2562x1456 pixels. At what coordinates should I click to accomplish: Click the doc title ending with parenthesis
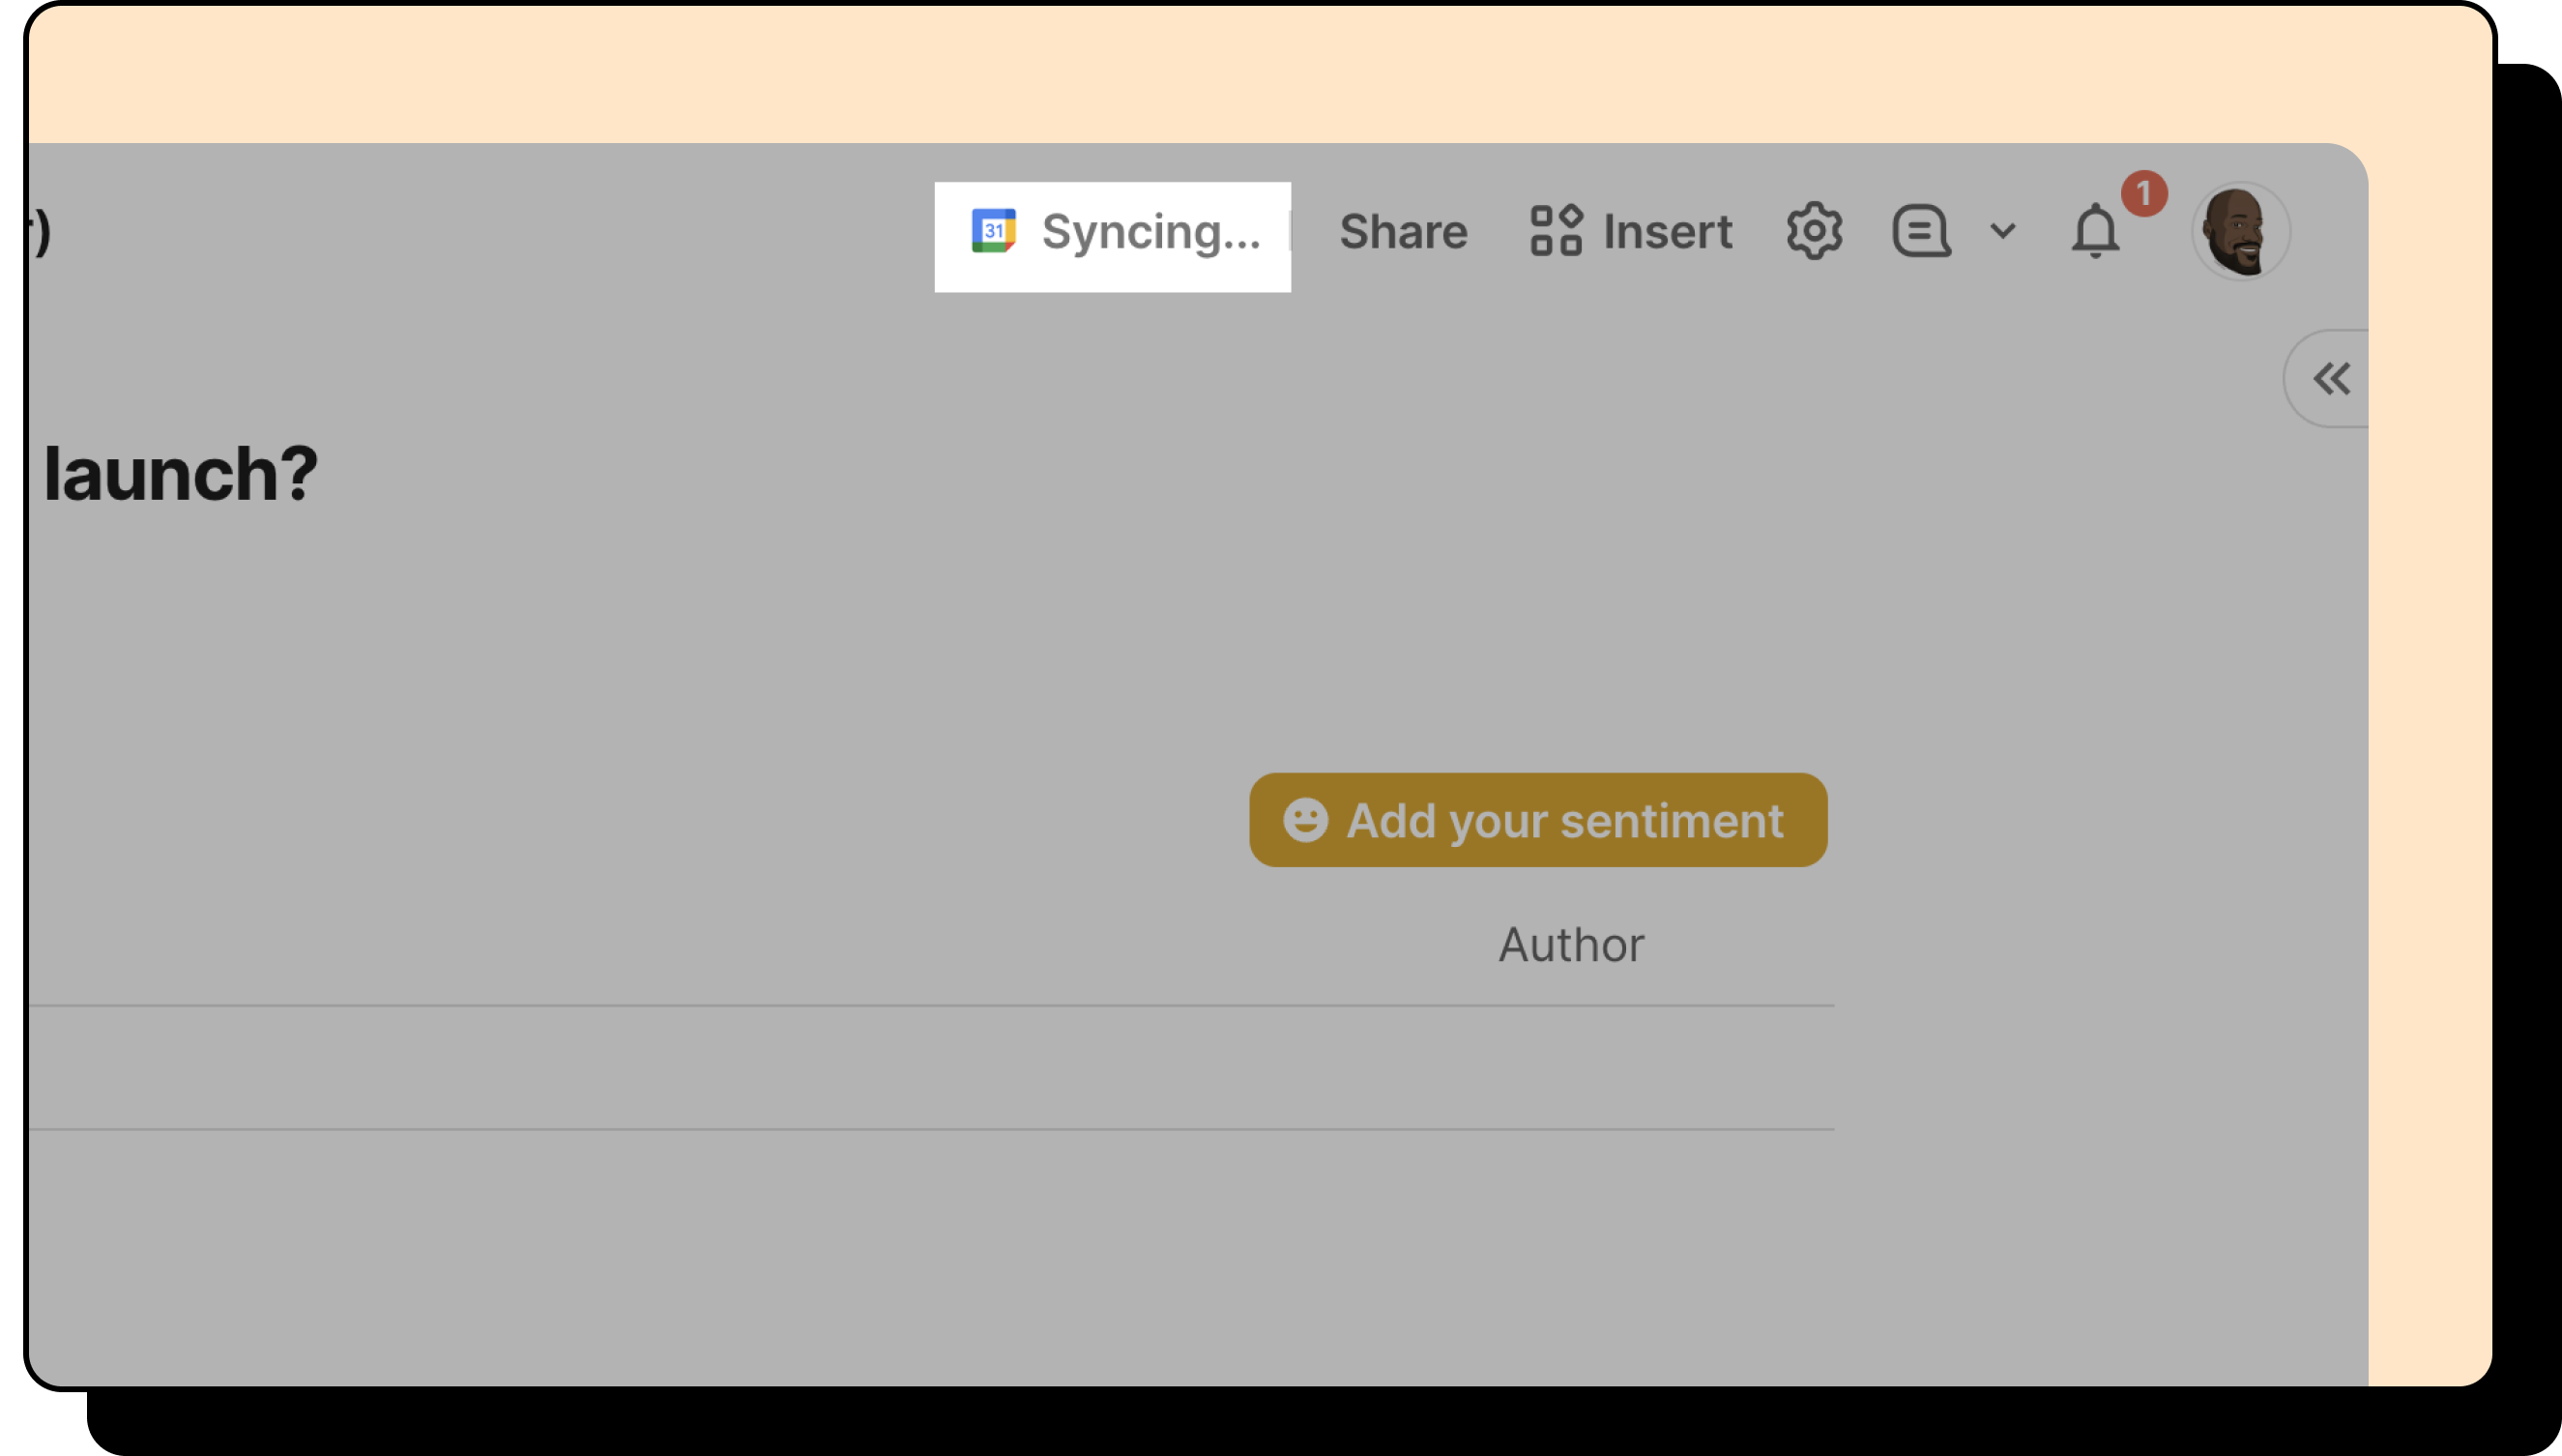[40, 232]
